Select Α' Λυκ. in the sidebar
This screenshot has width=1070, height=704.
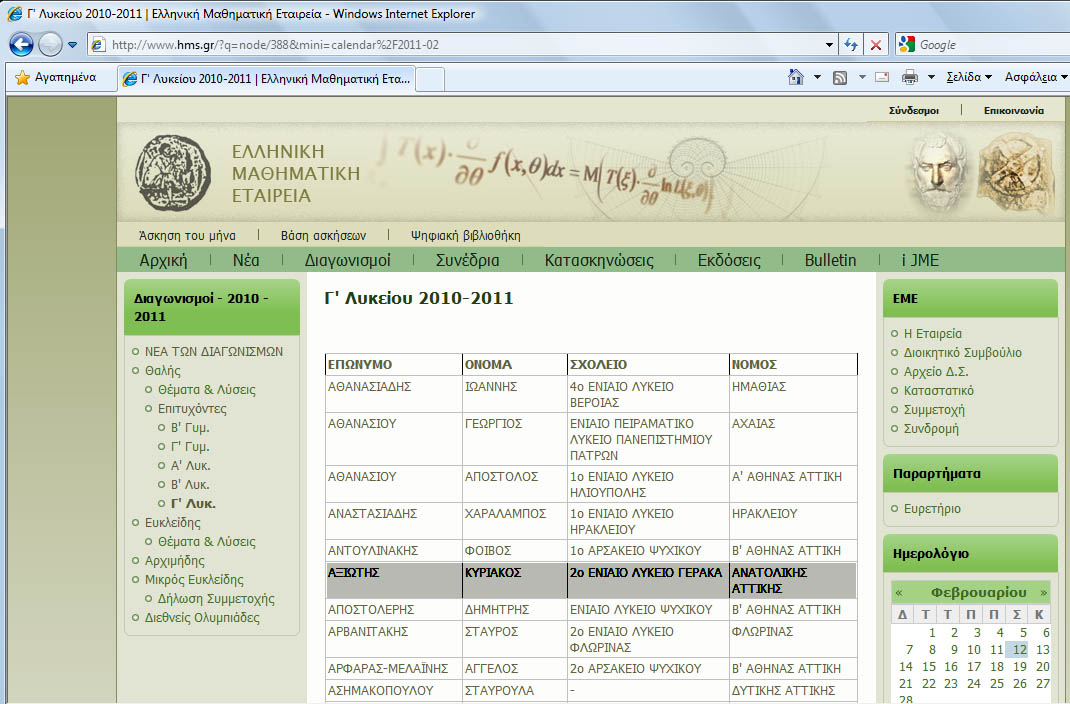(190, 466)
